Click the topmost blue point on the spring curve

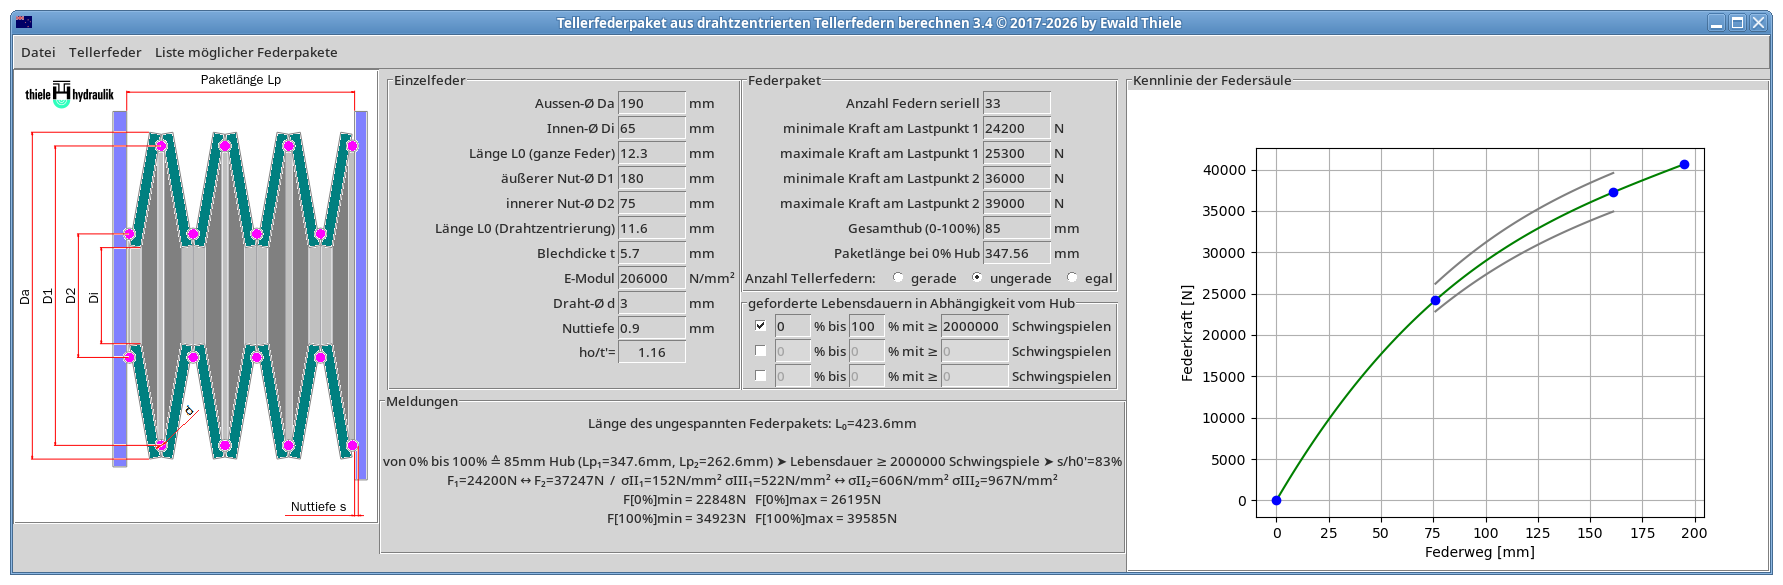tap(1684, 165)
